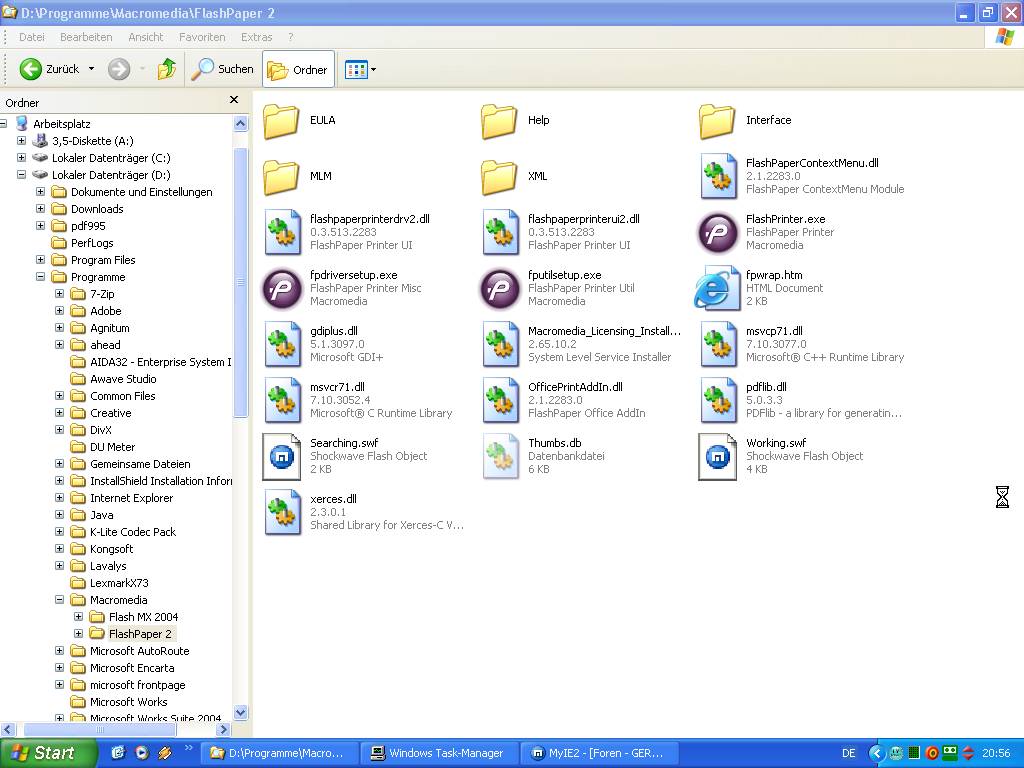
Task: Open the ? help menu
Action: point(291,37)
